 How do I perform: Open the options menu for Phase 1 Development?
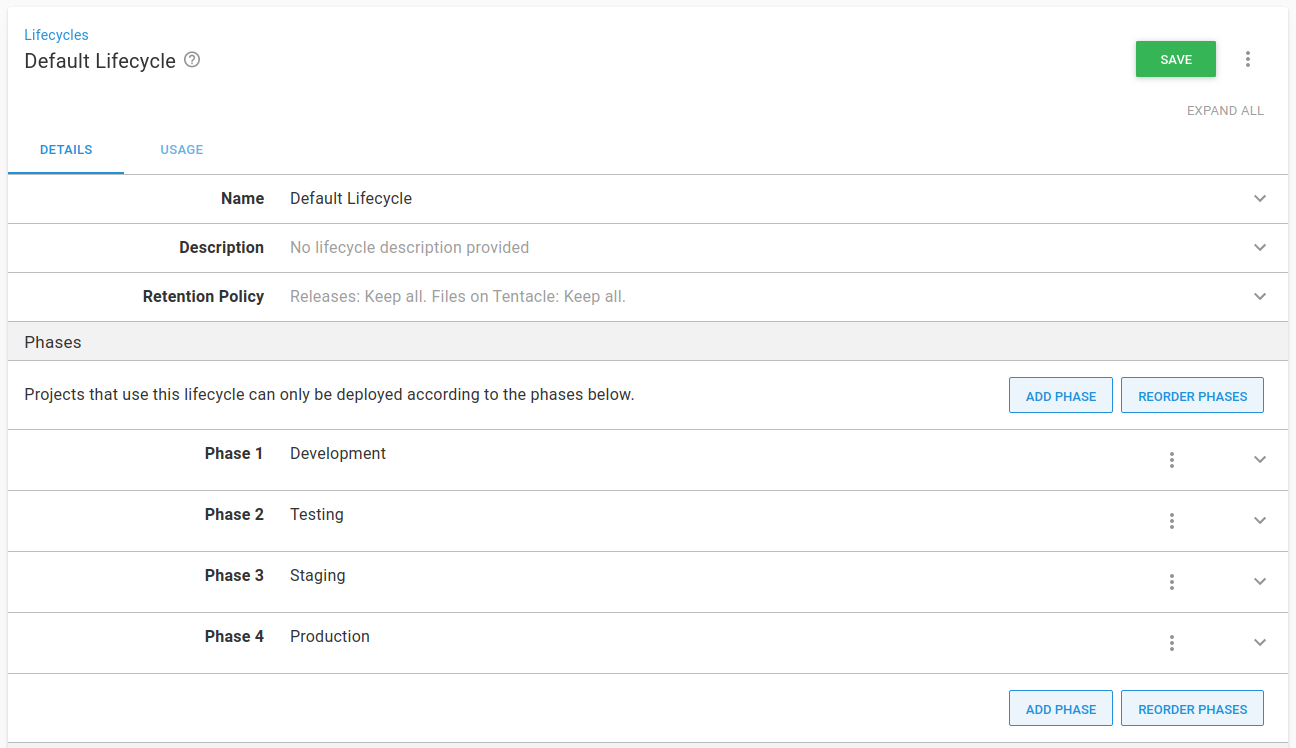[1171, 460]
